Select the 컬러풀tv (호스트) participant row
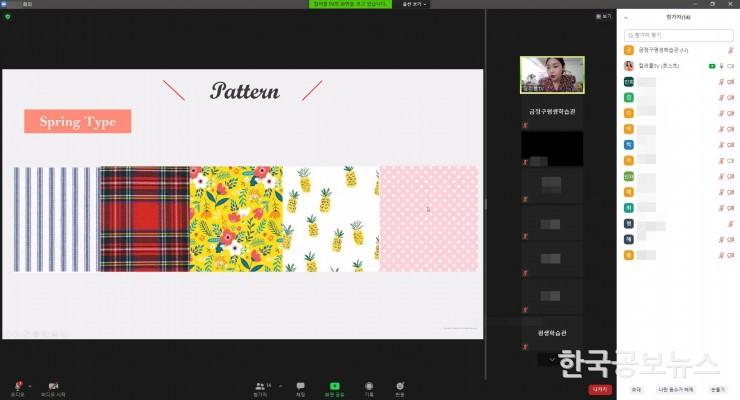The width and height of the screenshot is (740, 400). (679, 66)
